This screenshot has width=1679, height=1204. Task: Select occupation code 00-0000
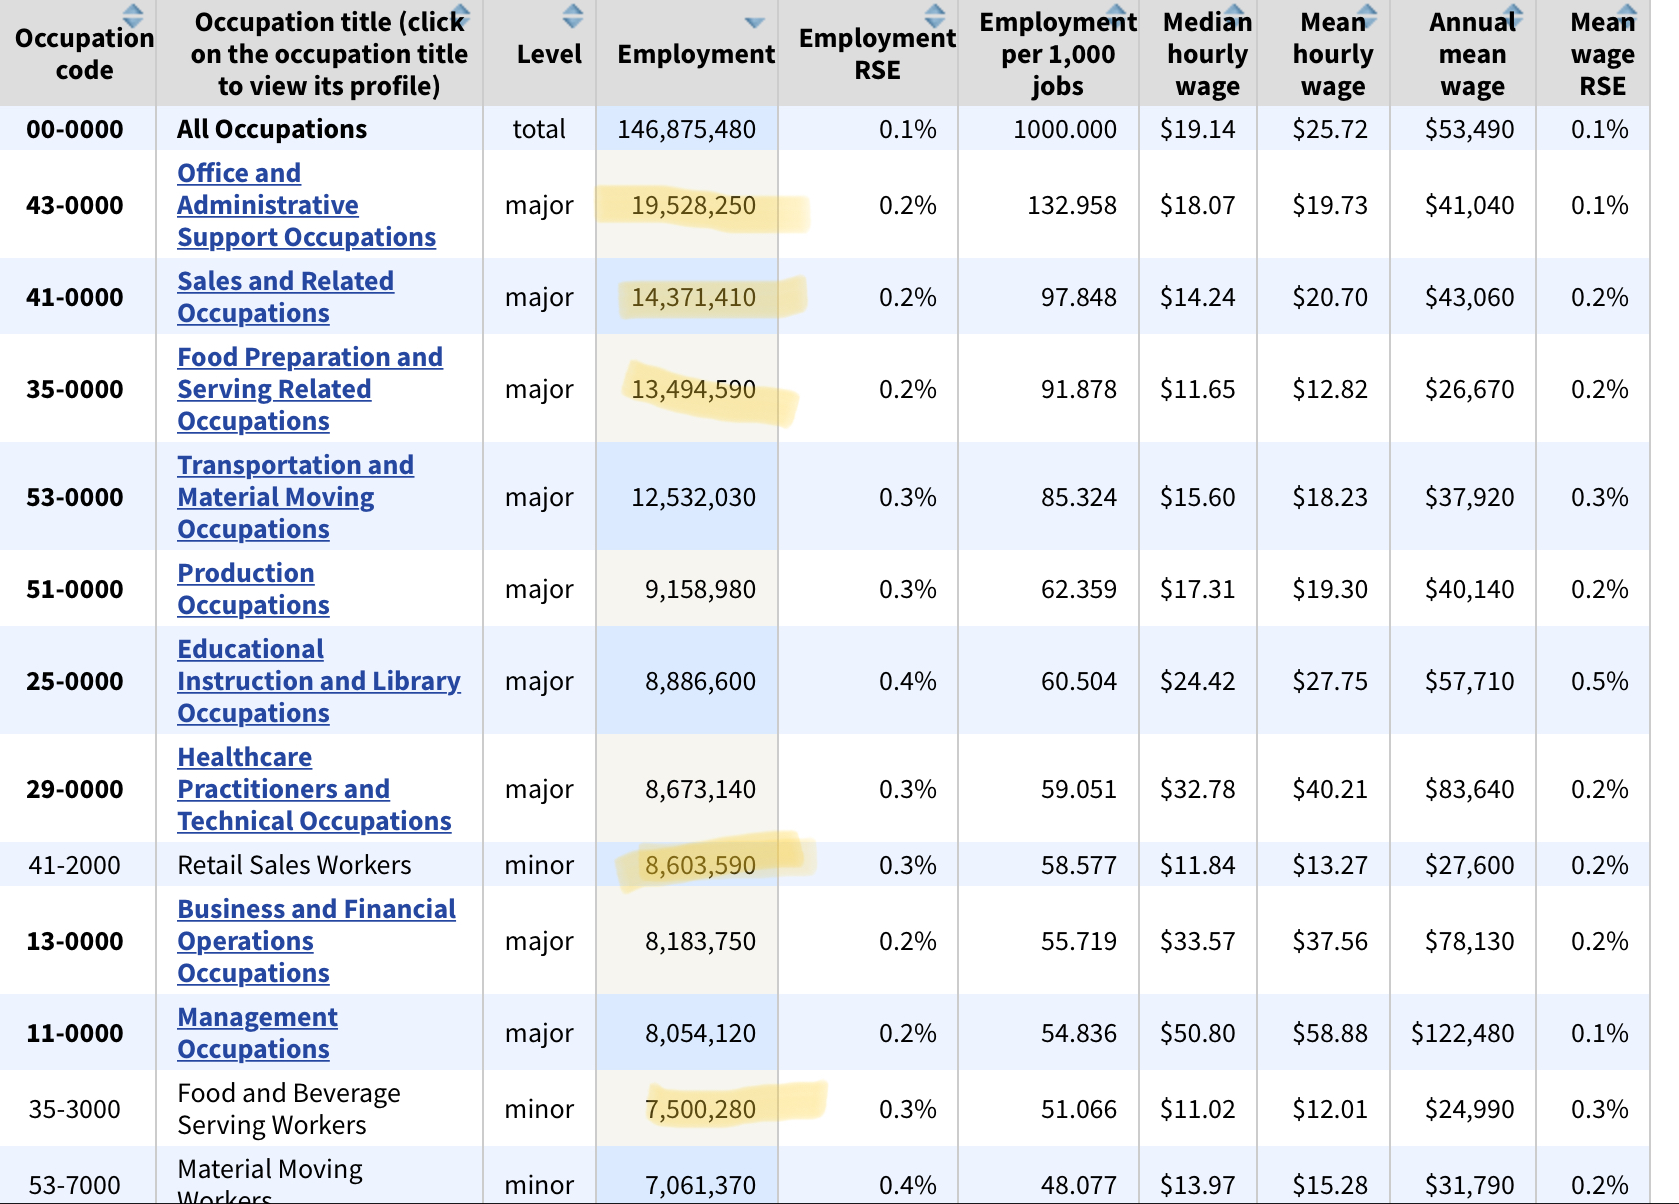75,129
